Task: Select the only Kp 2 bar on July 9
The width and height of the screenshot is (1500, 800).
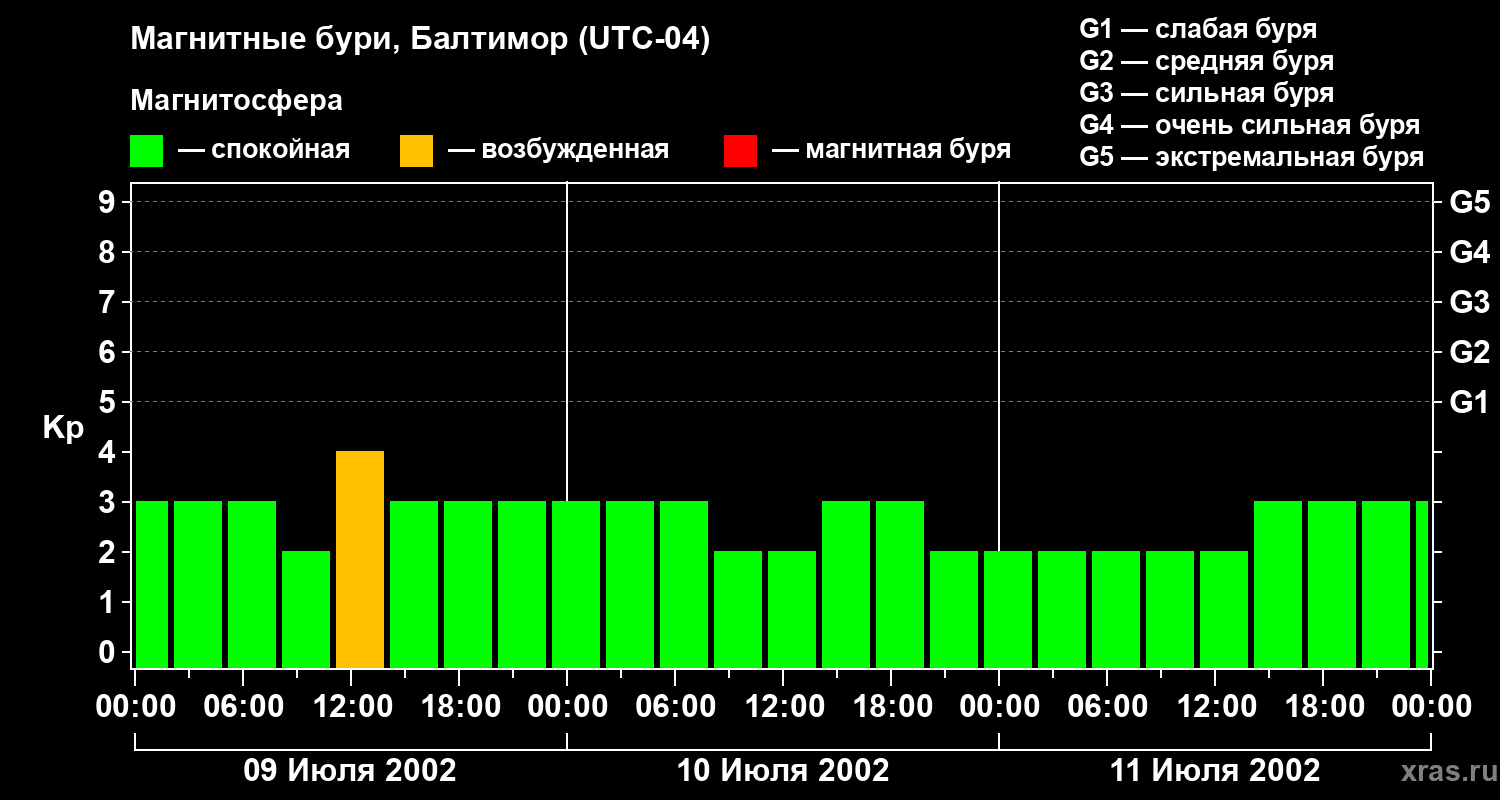Action: [x=306, y=609]
